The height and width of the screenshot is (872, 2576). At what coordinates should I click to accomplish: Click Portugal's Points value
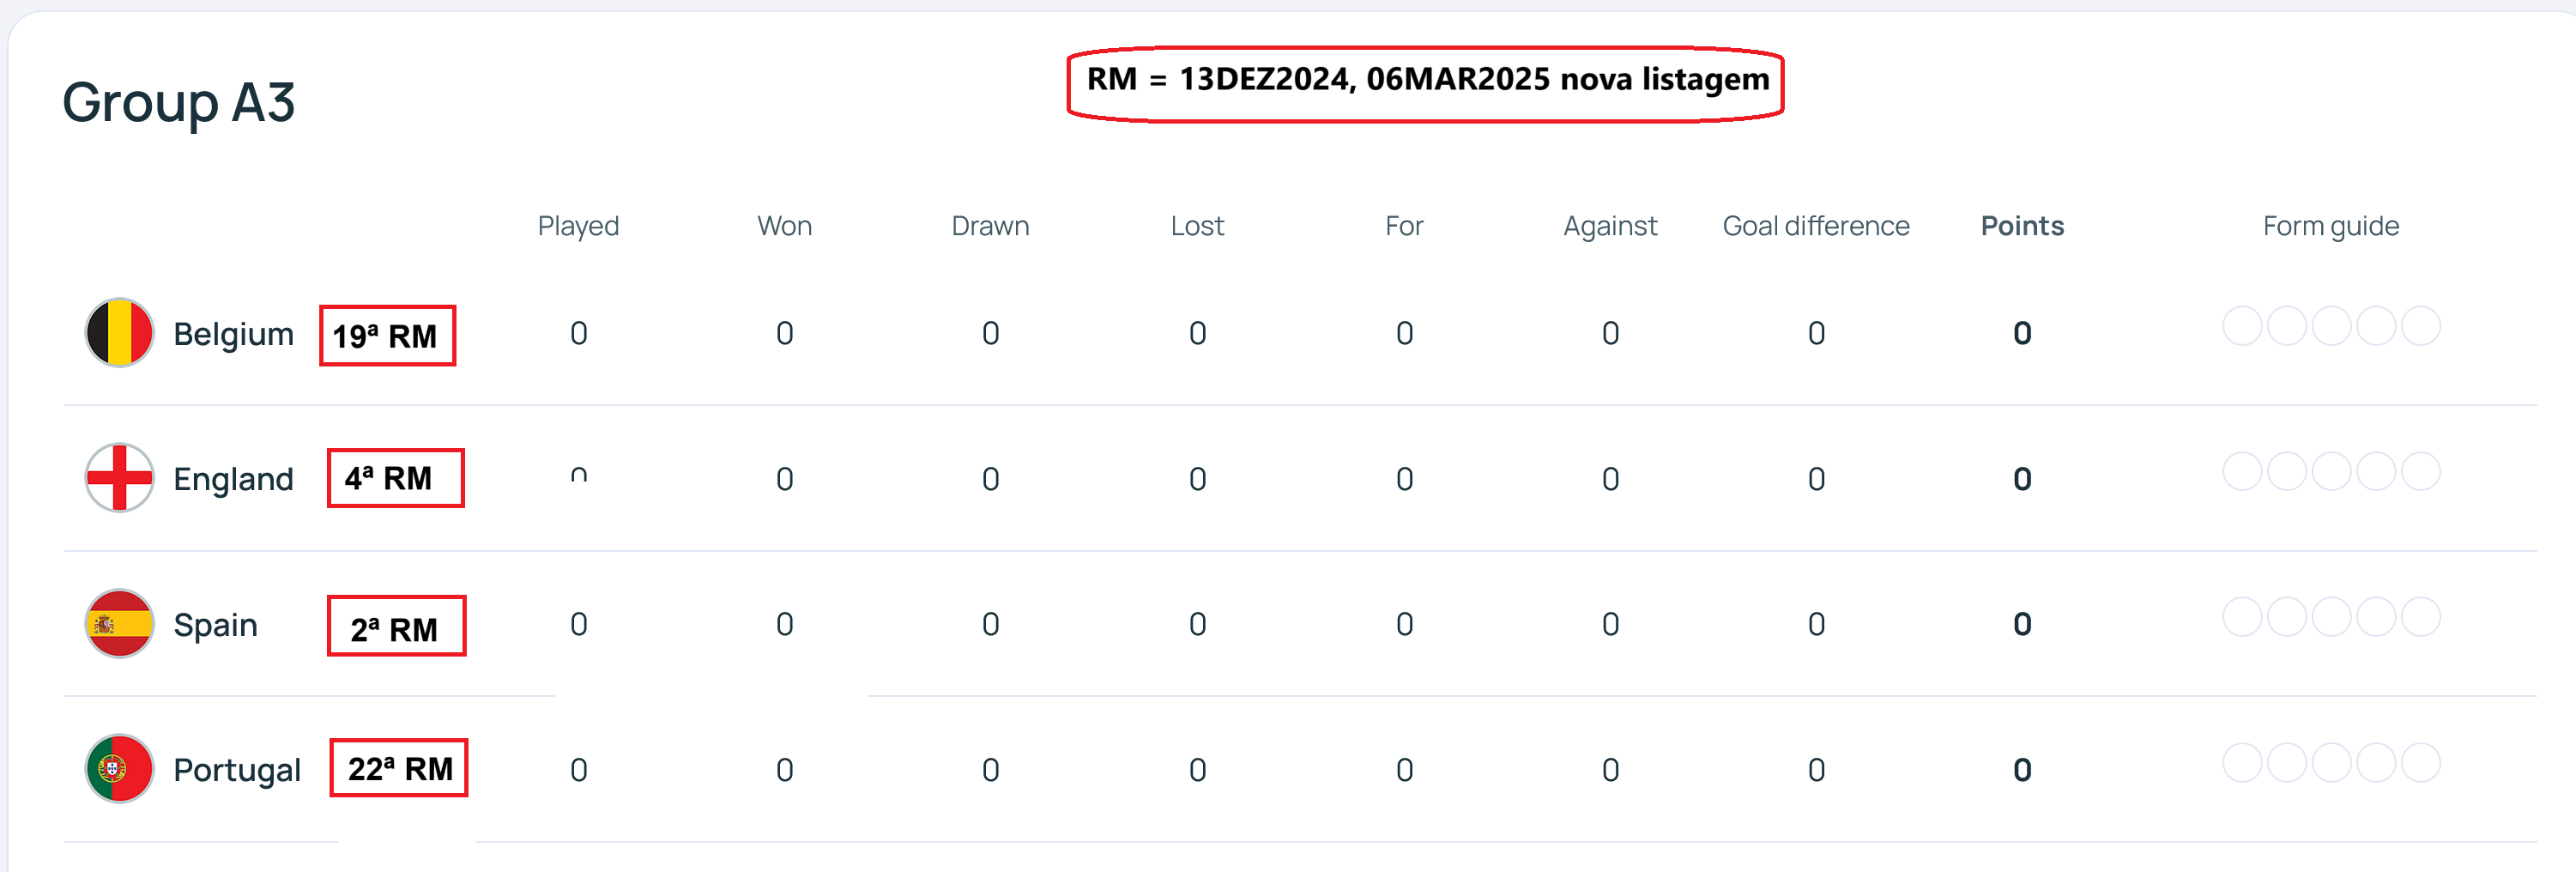click(x=2022, y=770)
